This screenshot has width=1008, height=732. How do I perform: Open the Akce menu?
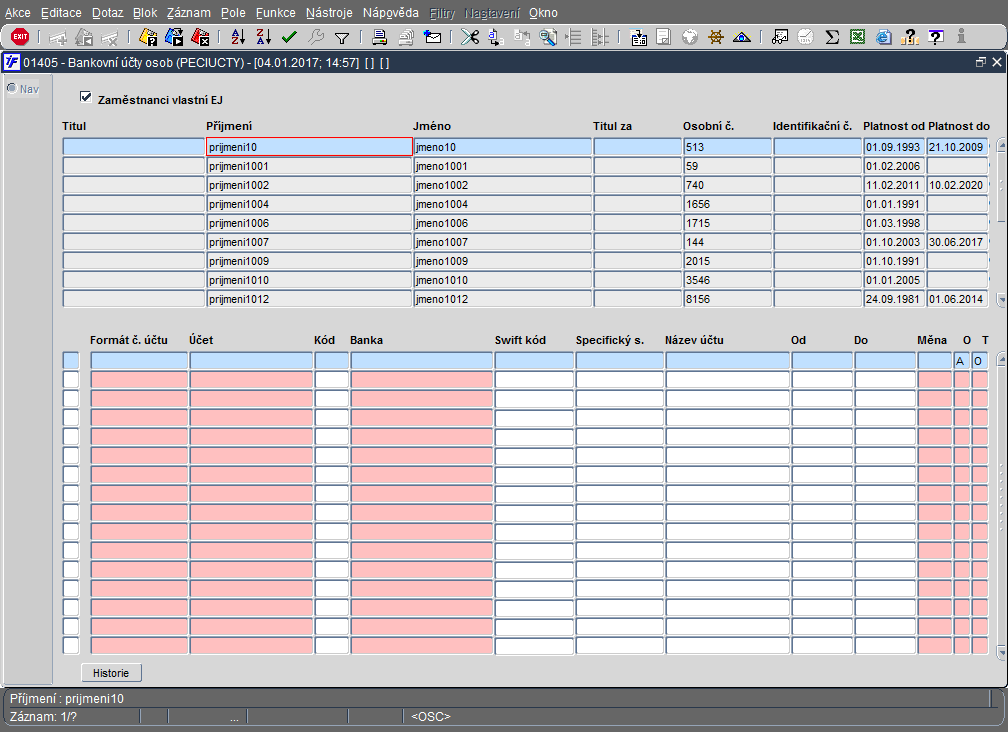[18, 13]
